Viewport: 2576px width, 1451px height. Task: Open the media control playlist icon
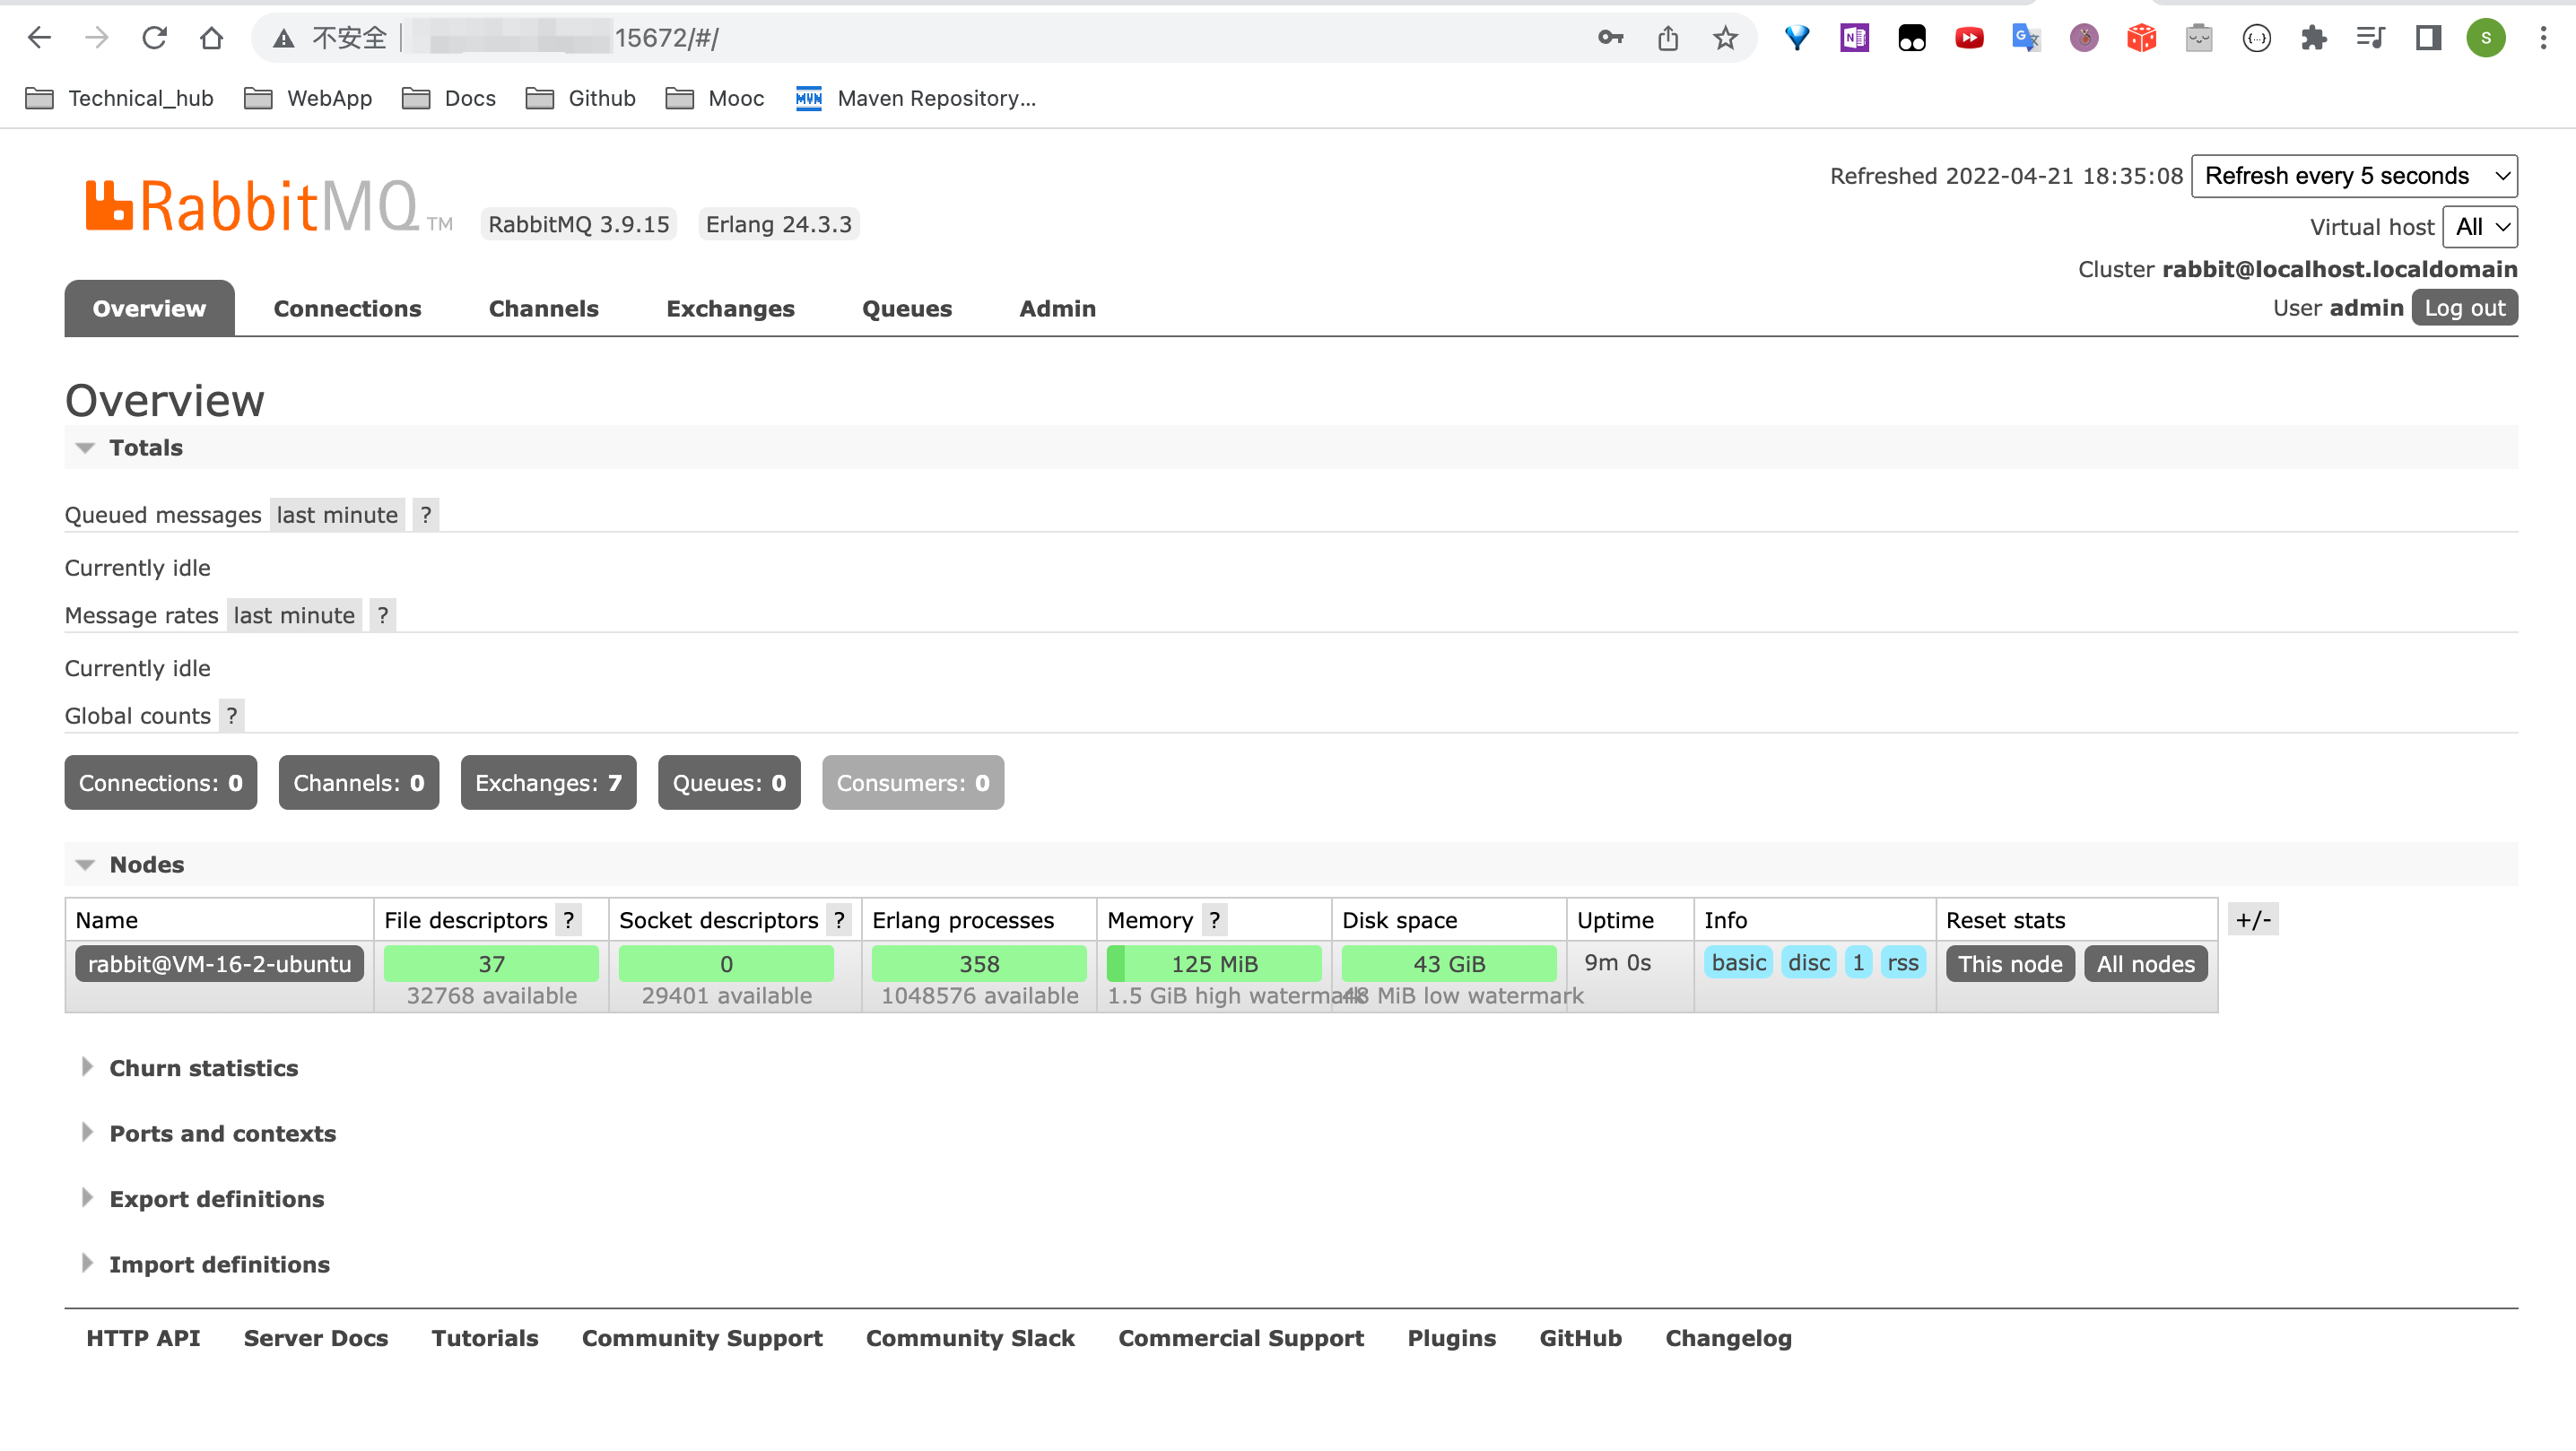[2371, 38]
